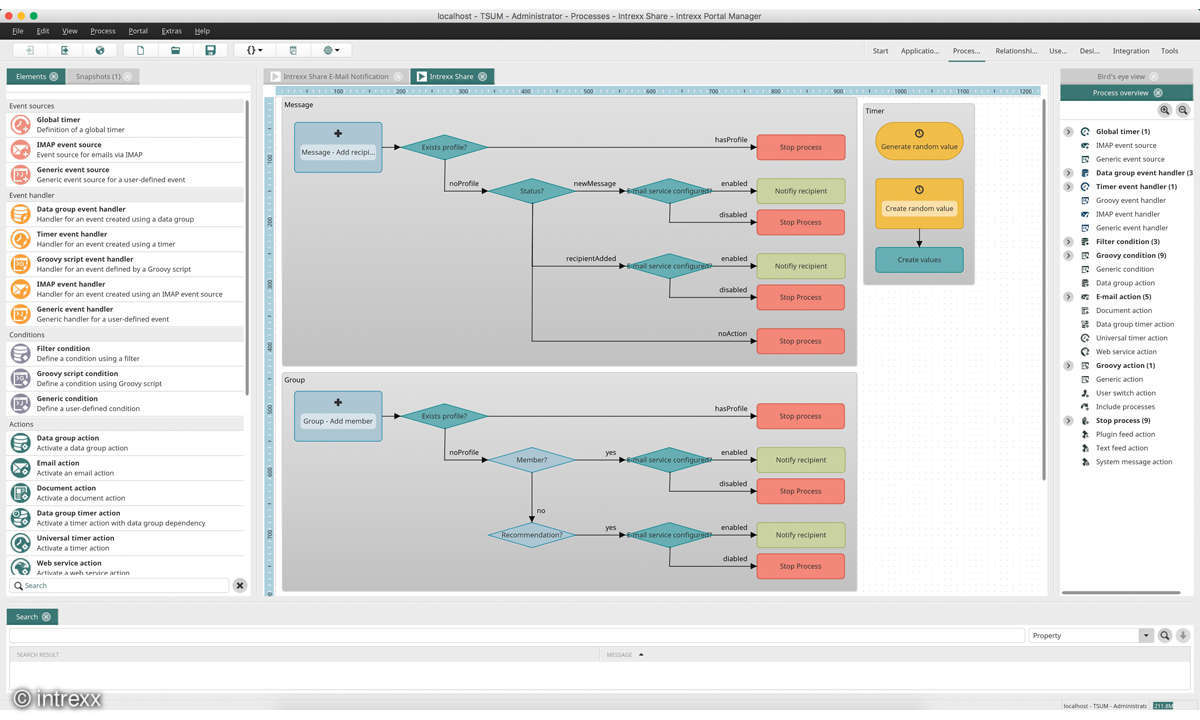Expand Timer event handler (1) node
Screen dimensions: 1200x720
point(1068,186)
